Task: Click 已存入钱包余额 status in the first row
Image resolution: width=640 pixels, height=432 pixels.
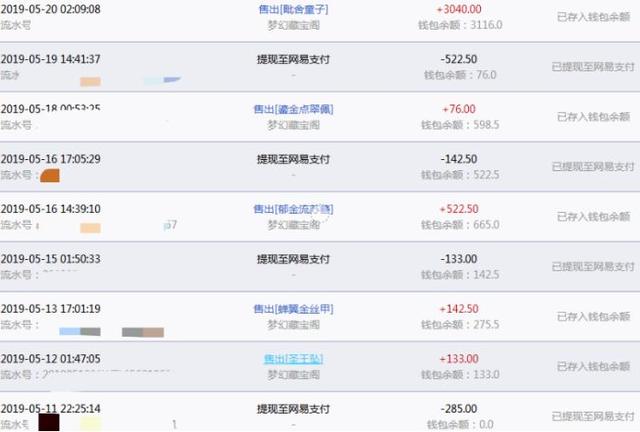Action: click(x=593, y=17)
